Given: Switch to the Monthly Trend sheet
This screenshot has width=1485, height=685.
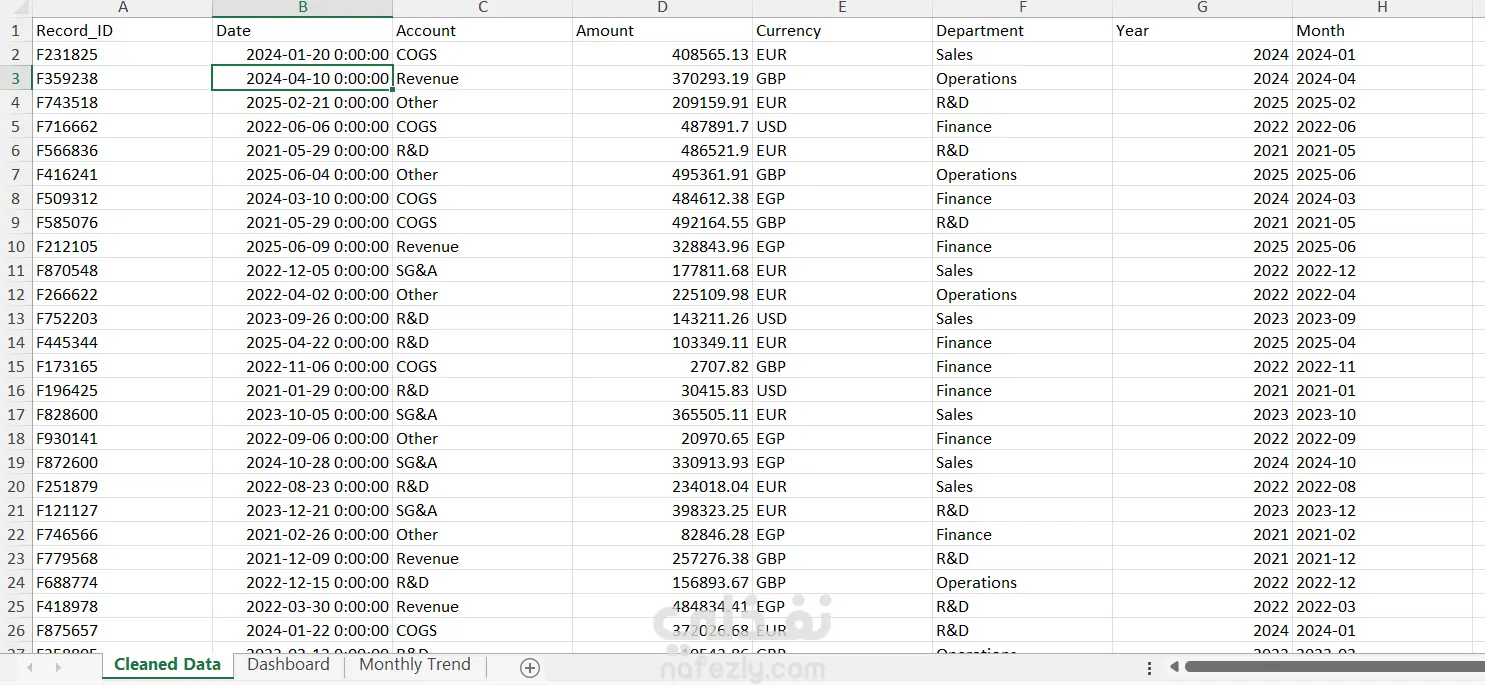Looking at the screenshot, I should tap(414, 665).
